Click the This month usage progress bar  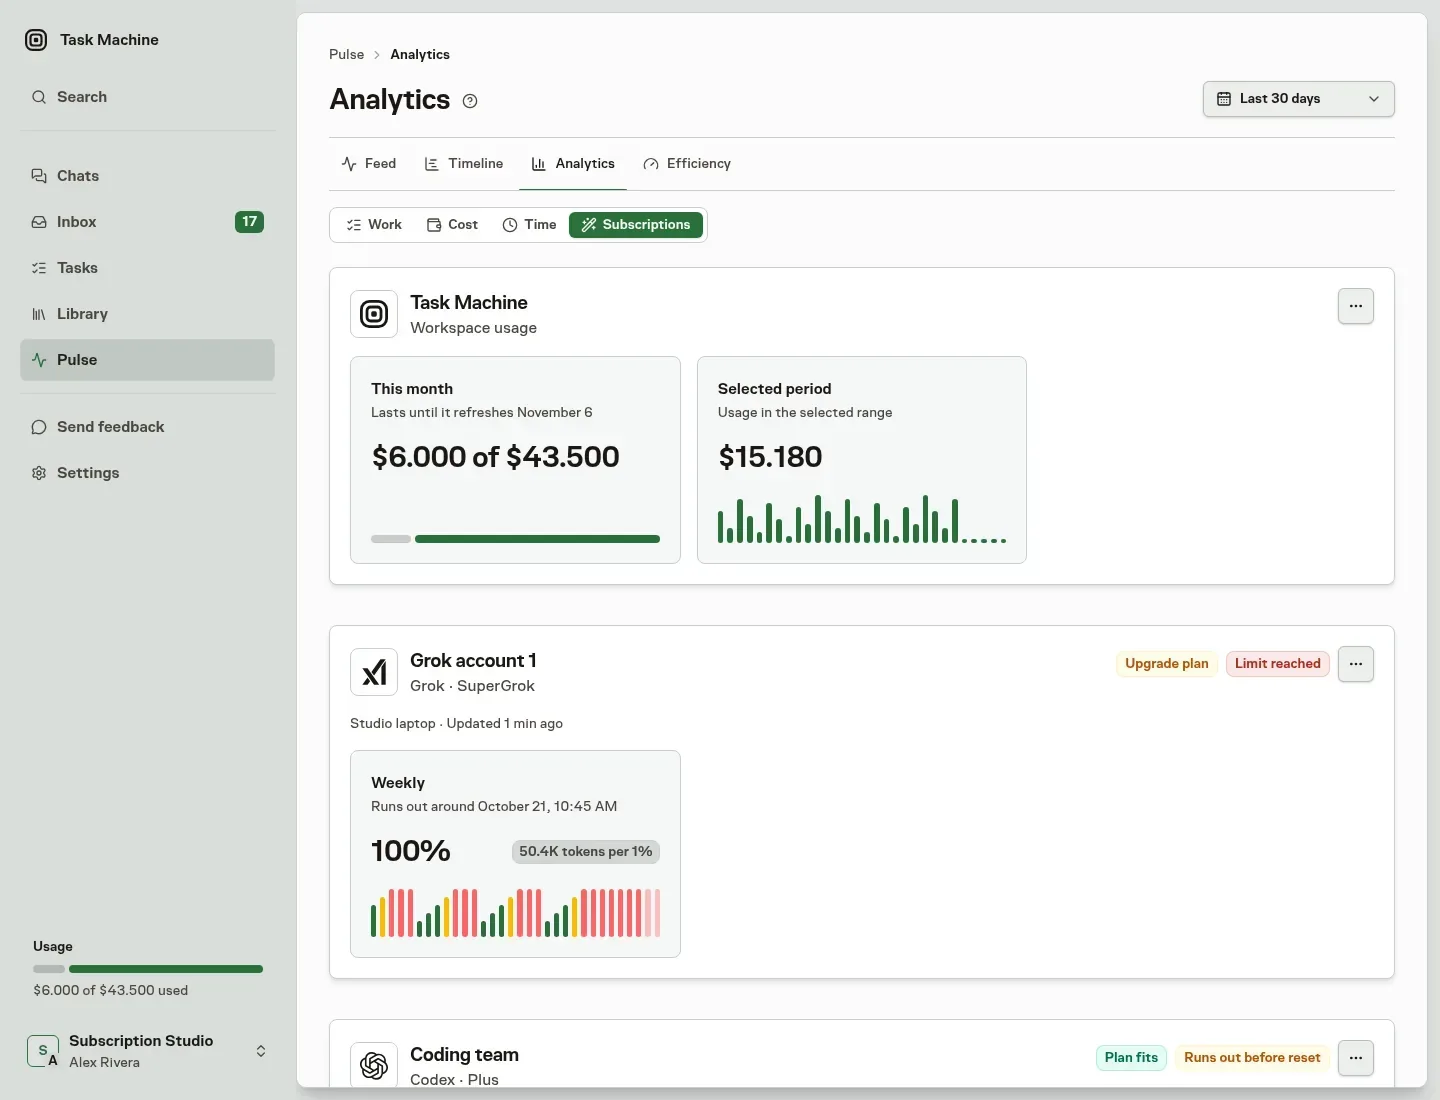point(515,539)
